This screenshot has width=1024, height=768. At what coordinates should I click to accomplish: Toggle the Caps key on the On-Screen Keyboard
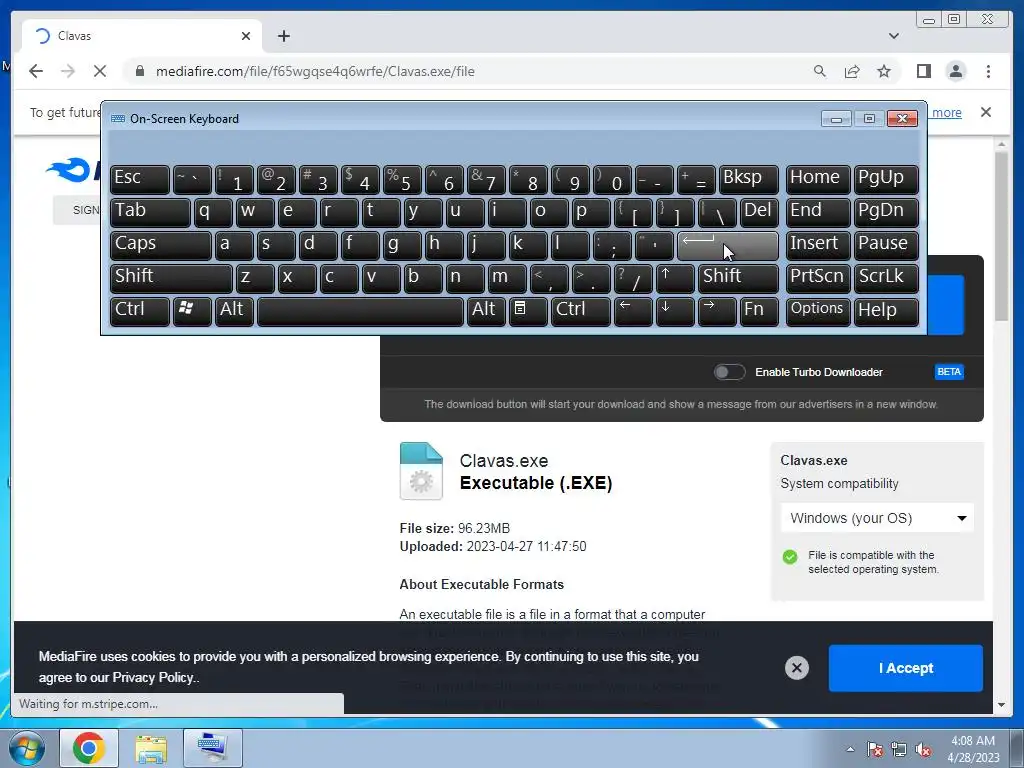click(161, 246)
